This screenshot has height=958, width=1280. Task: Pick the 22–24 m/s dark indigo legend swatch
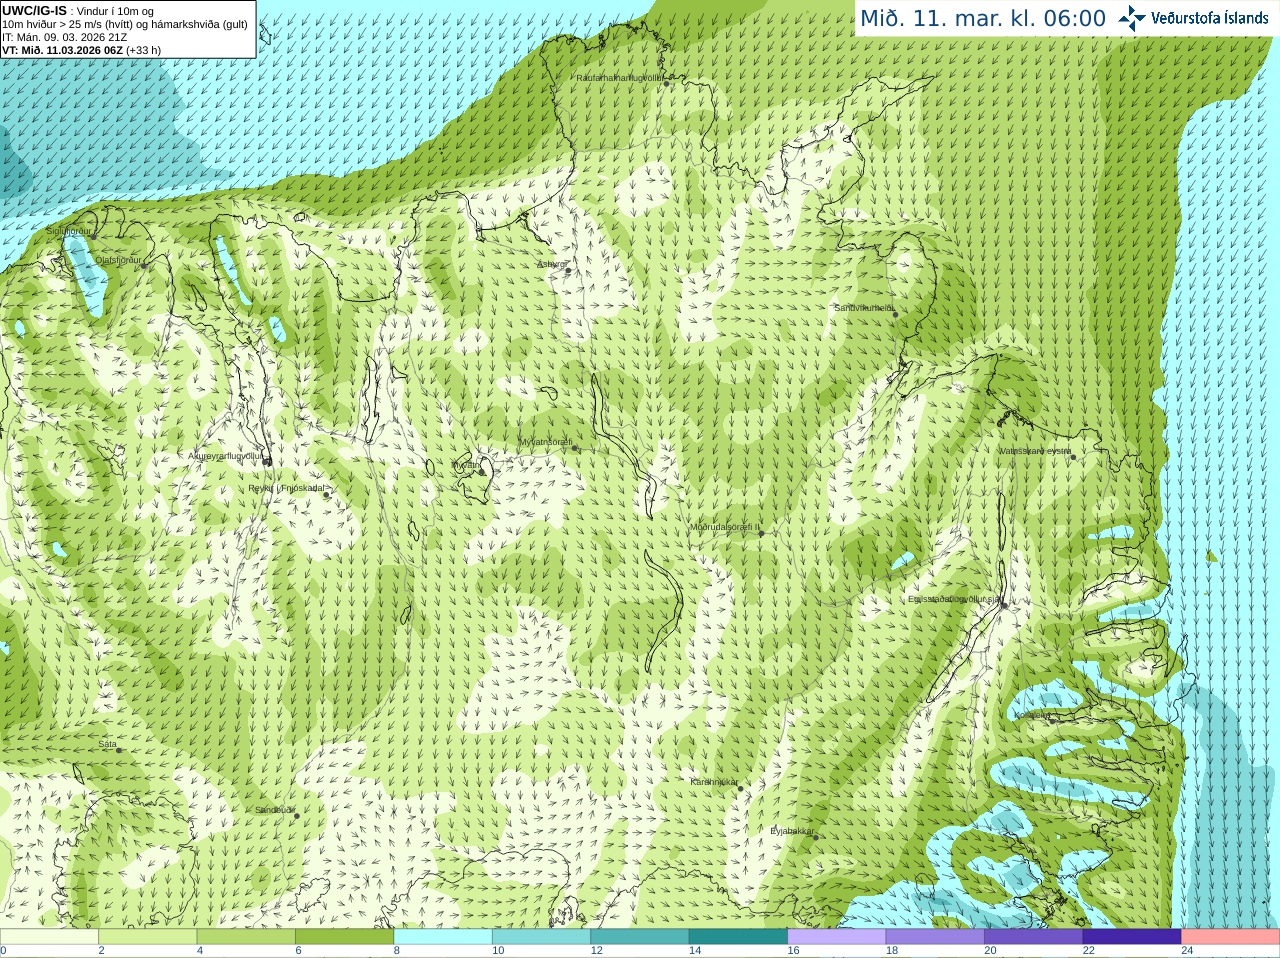pyautogui.click(x=1132, y=937)
